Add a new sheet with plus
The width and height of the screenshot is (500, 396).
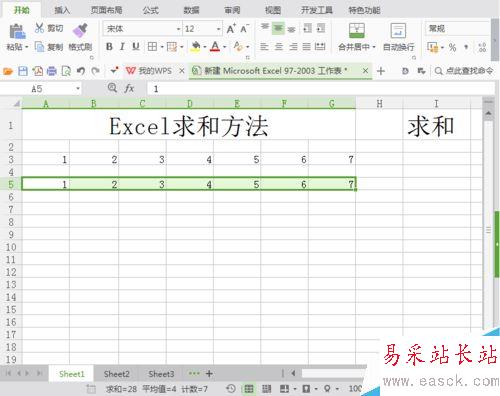[209, 374]
